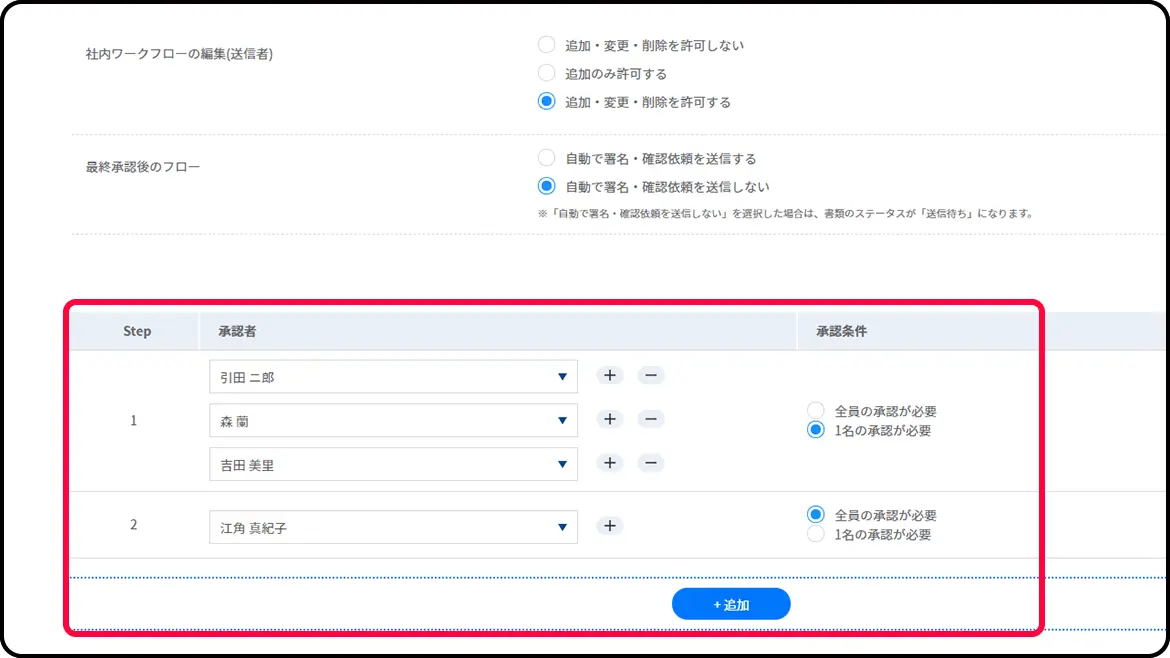Select 追加のみ許可する radio option
The height and width of the screenshot is (658, 1170).
[546, 73]
